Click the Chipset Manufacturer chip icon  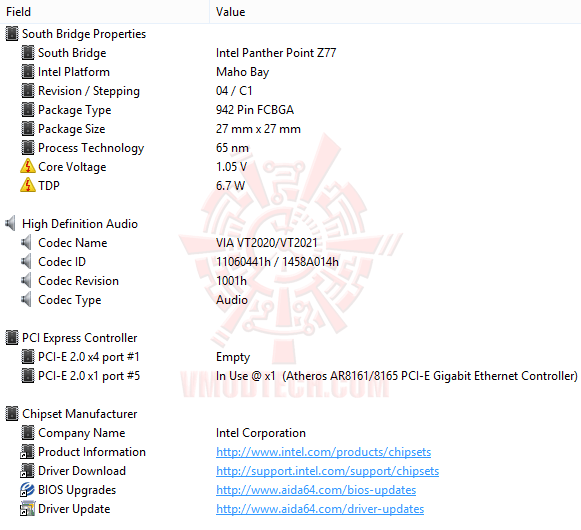click(x=11, y=414)
